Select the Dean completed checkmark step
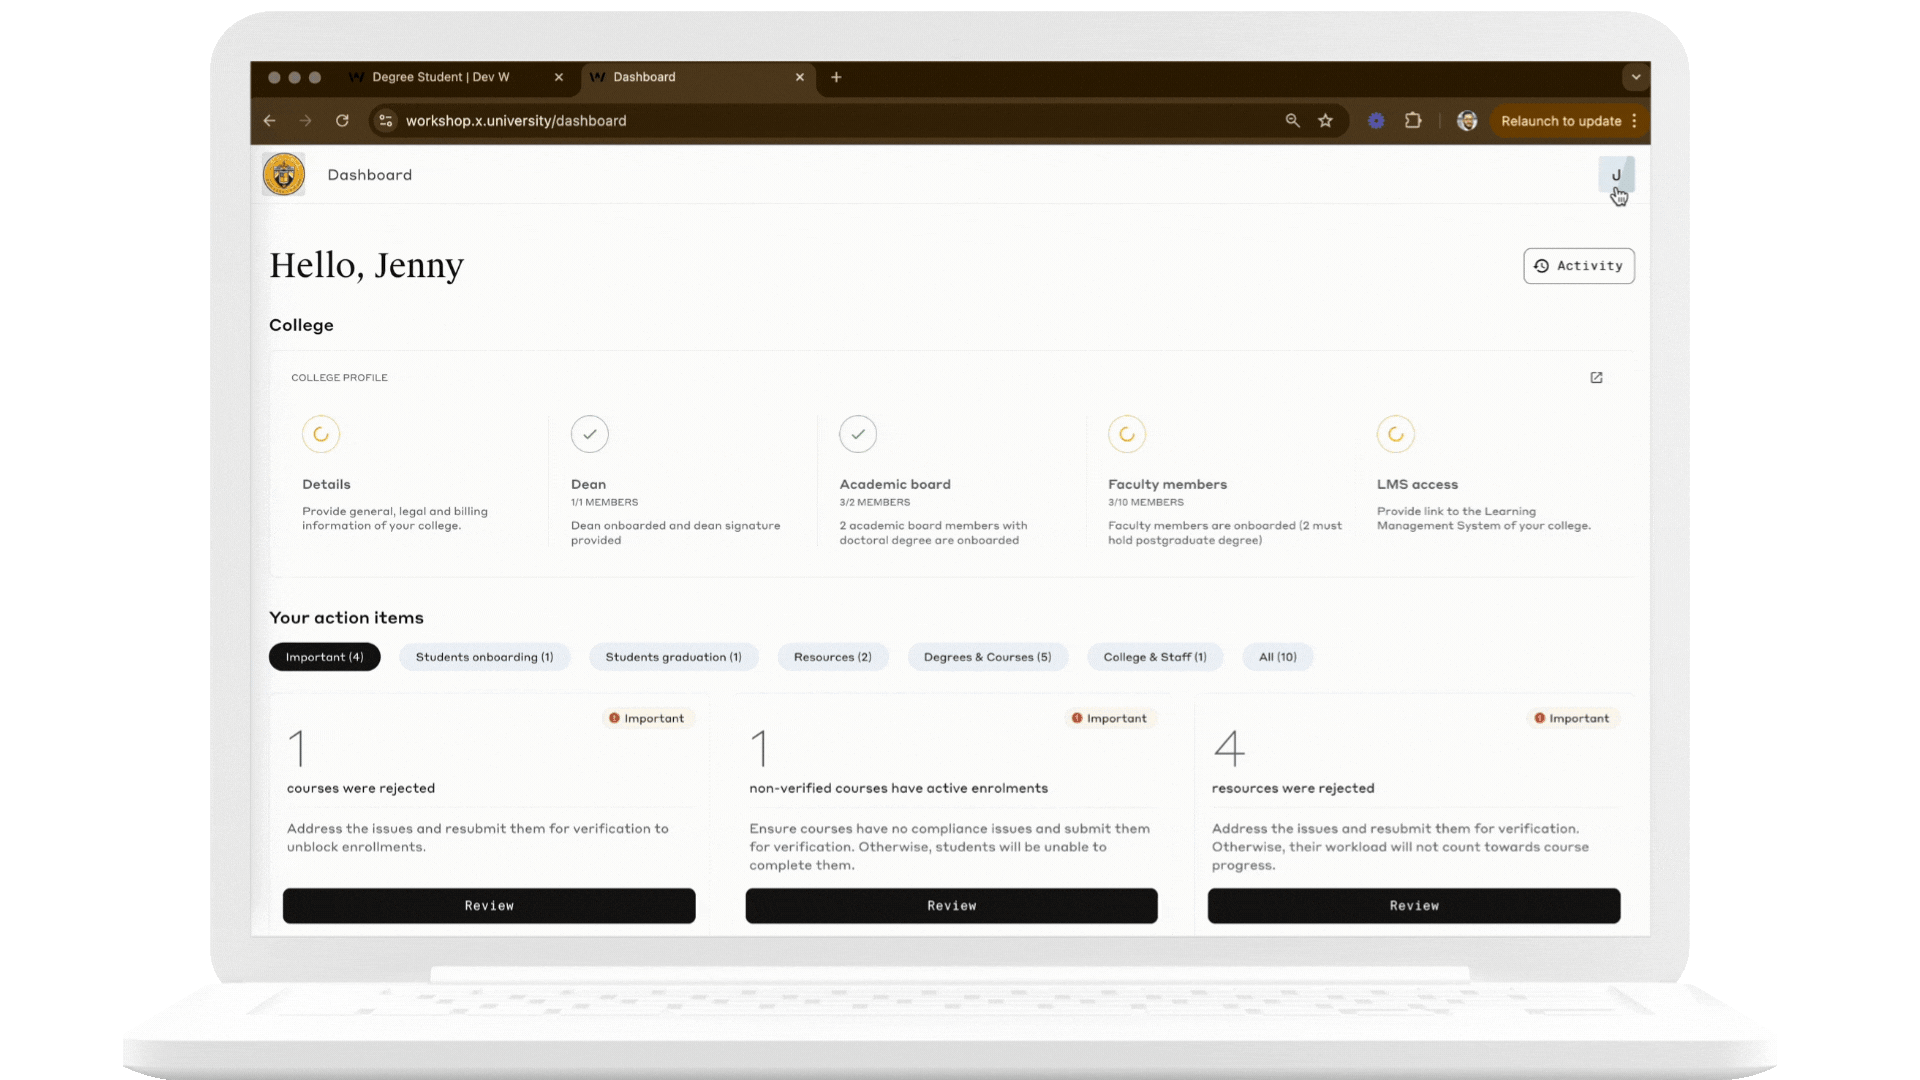 coord(589,434)
